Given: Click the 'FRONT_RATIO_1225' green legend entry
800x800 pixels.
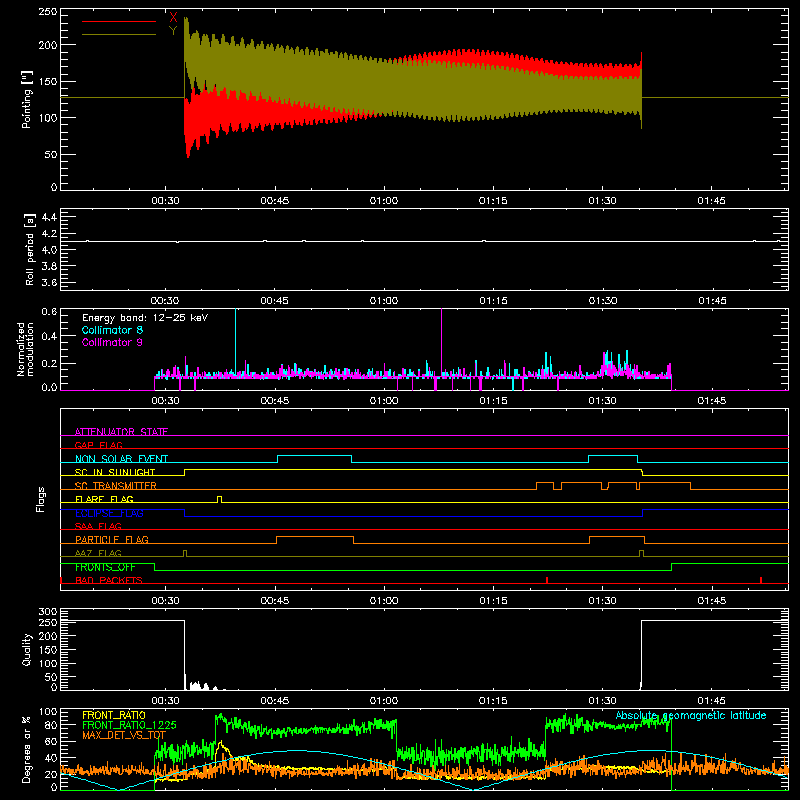Looking at the screenshot, I should [129, 725].
